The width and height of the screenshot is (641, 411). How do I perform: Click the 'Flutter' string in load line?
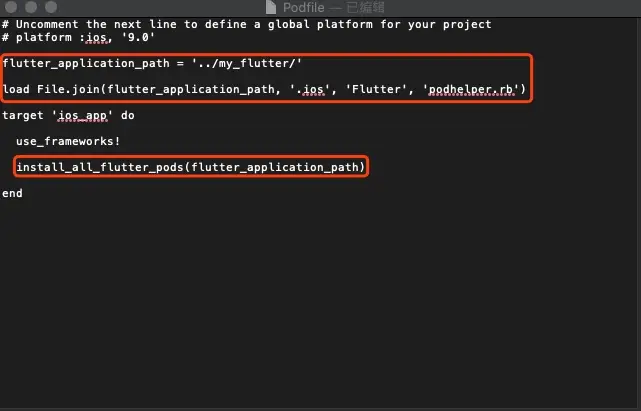[377, 89]
